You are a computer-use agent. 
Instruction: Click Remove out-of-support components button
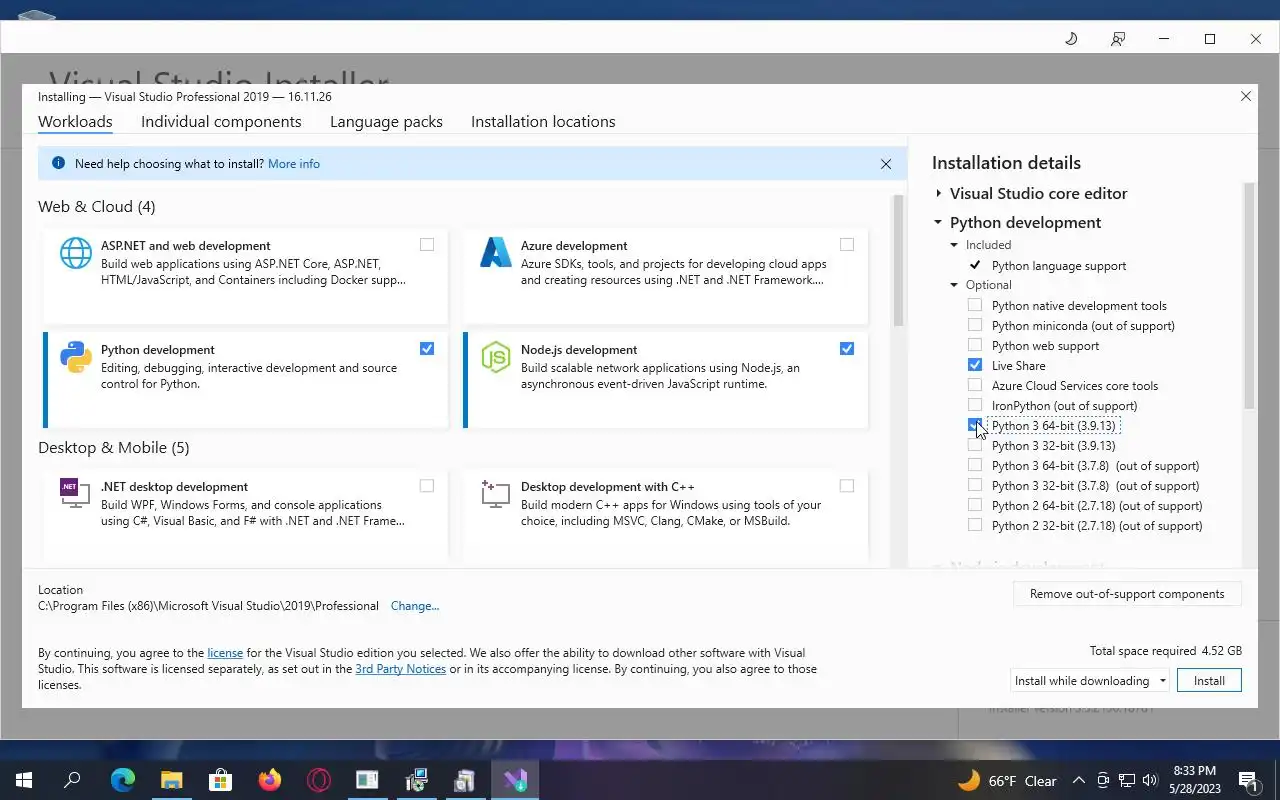pos(1127,594)
